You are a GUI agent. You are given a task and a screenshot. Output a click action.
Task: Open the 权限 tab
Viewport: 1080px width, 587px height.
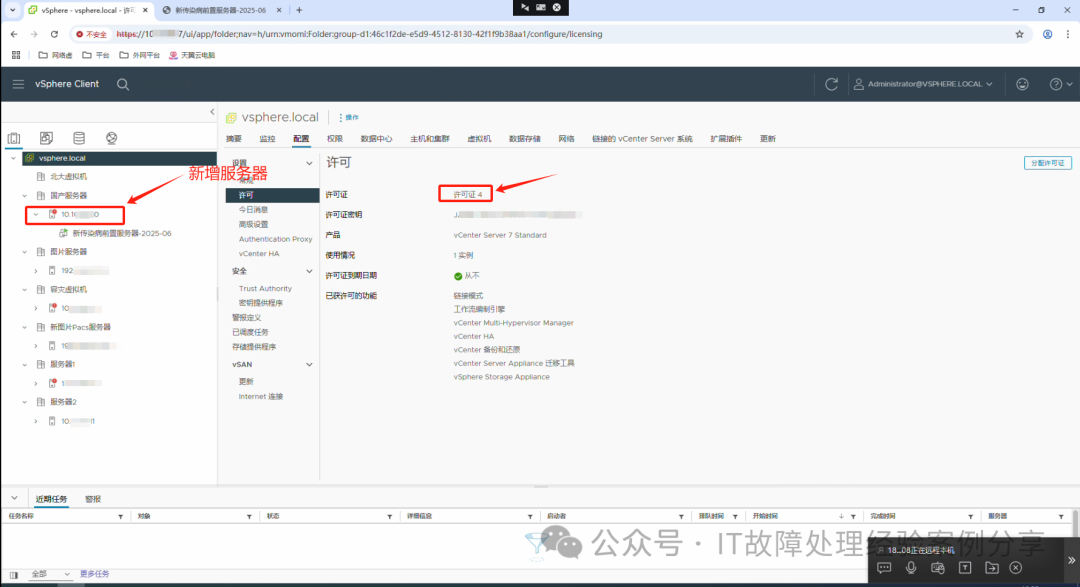point(335,138)
